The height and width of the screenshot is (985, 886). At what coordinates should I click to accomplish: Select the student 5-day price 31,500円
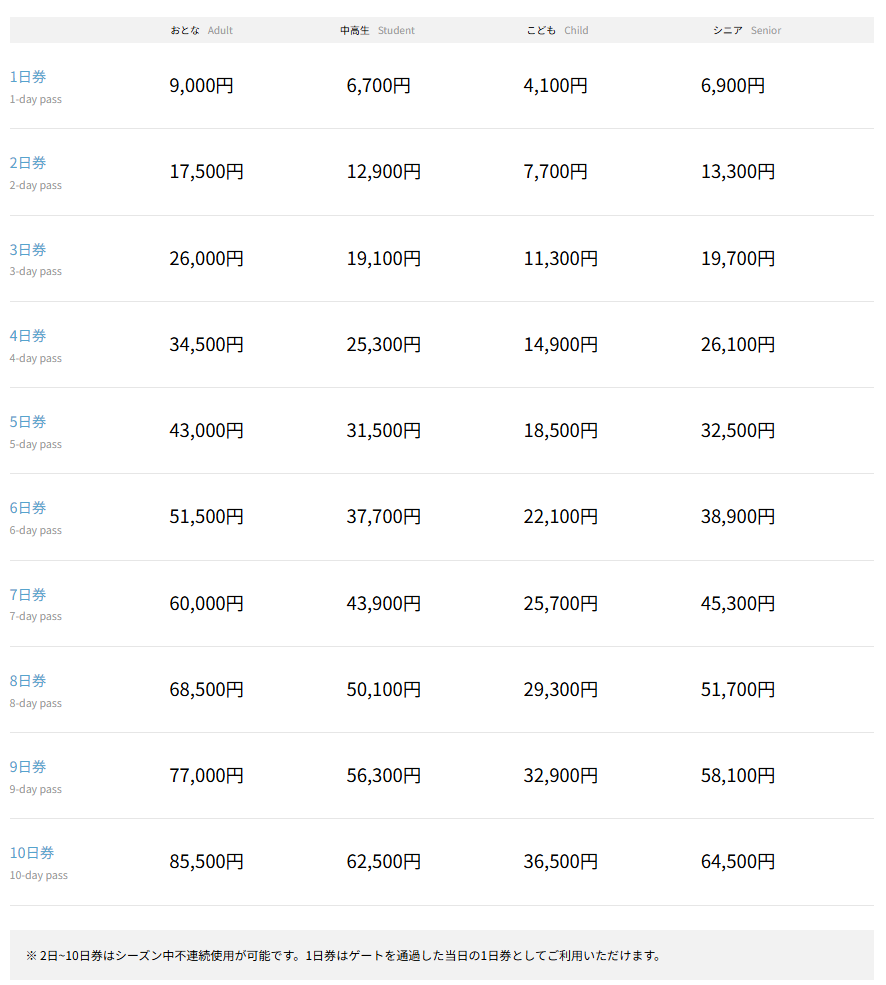point(383,431)
